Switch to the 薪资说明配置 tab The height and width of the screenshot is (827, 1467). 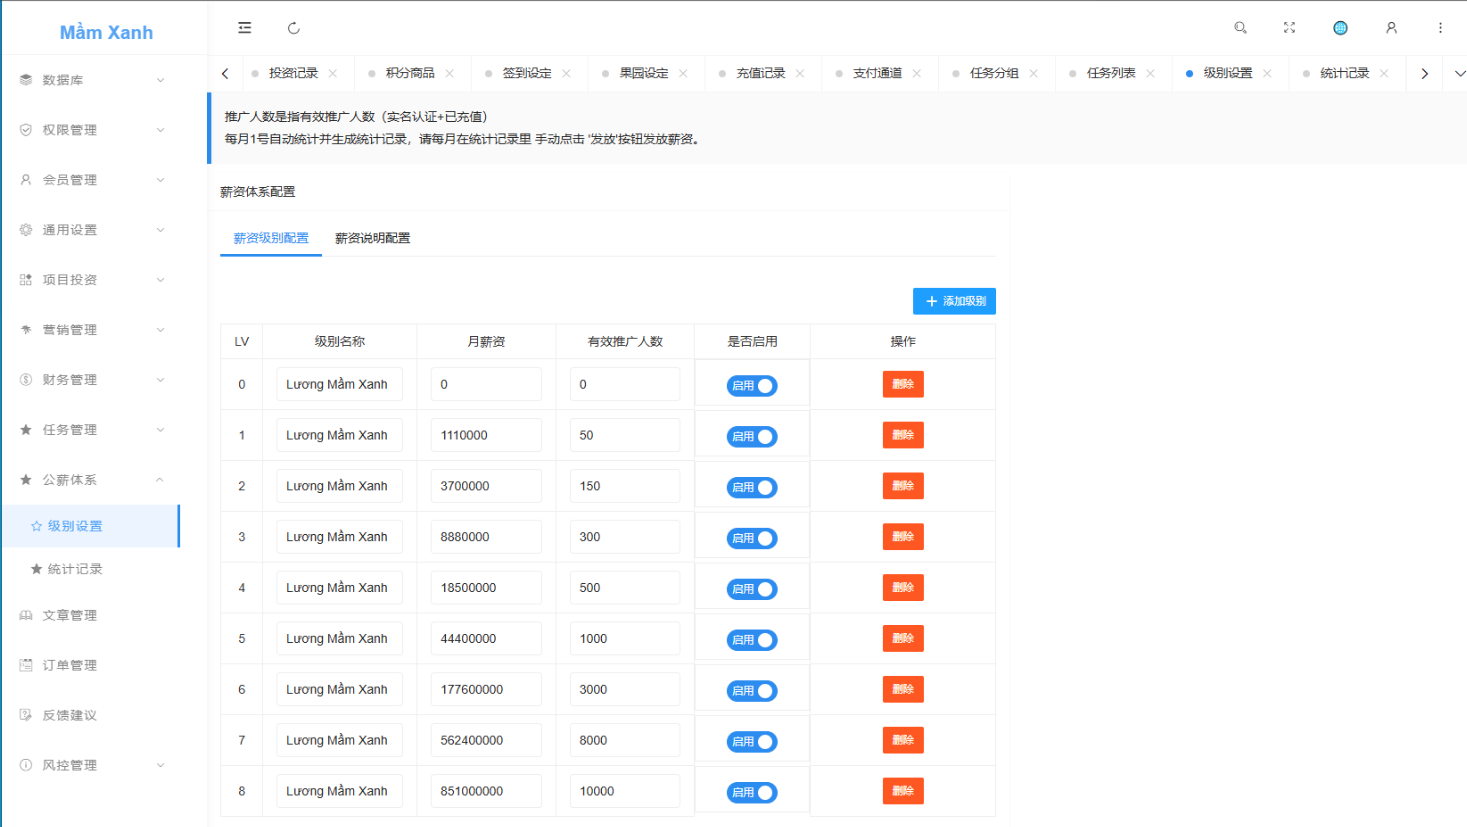(372, 238)
